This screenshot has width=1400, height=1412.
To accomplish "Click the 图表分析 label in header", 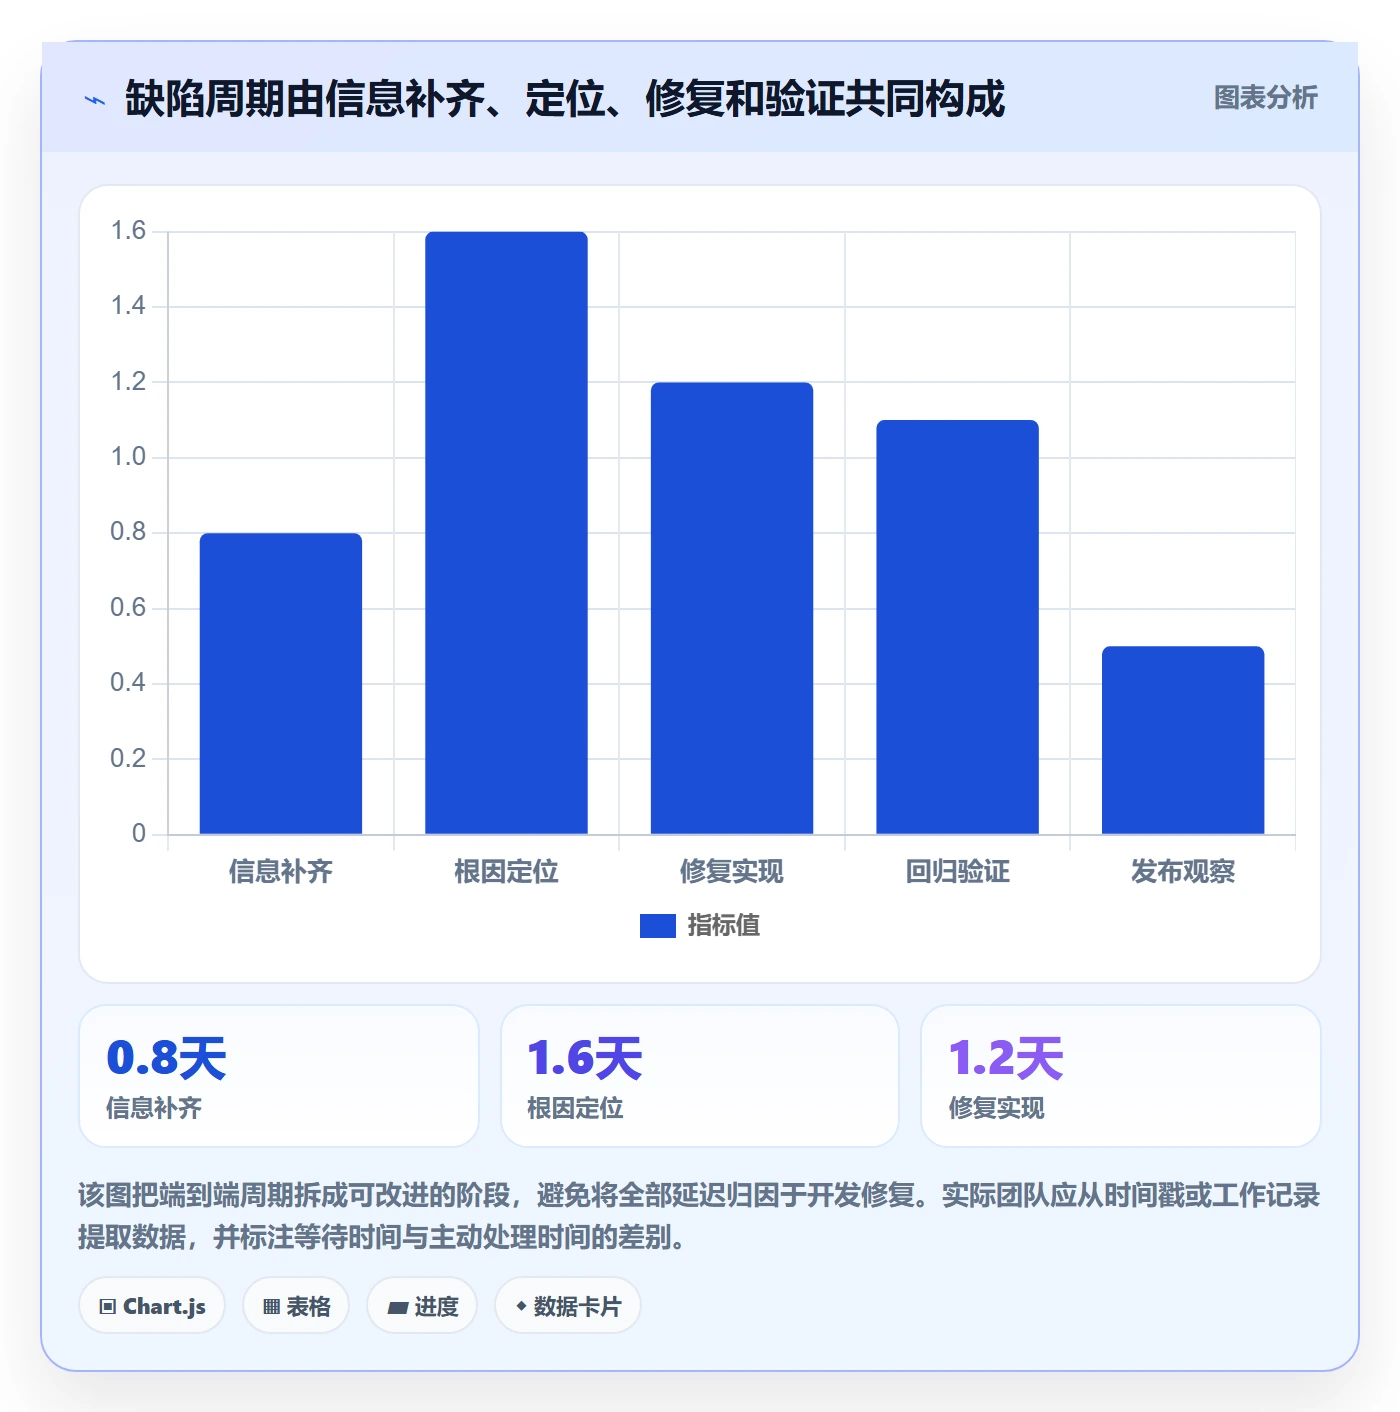I will [x=1265, y=98].
